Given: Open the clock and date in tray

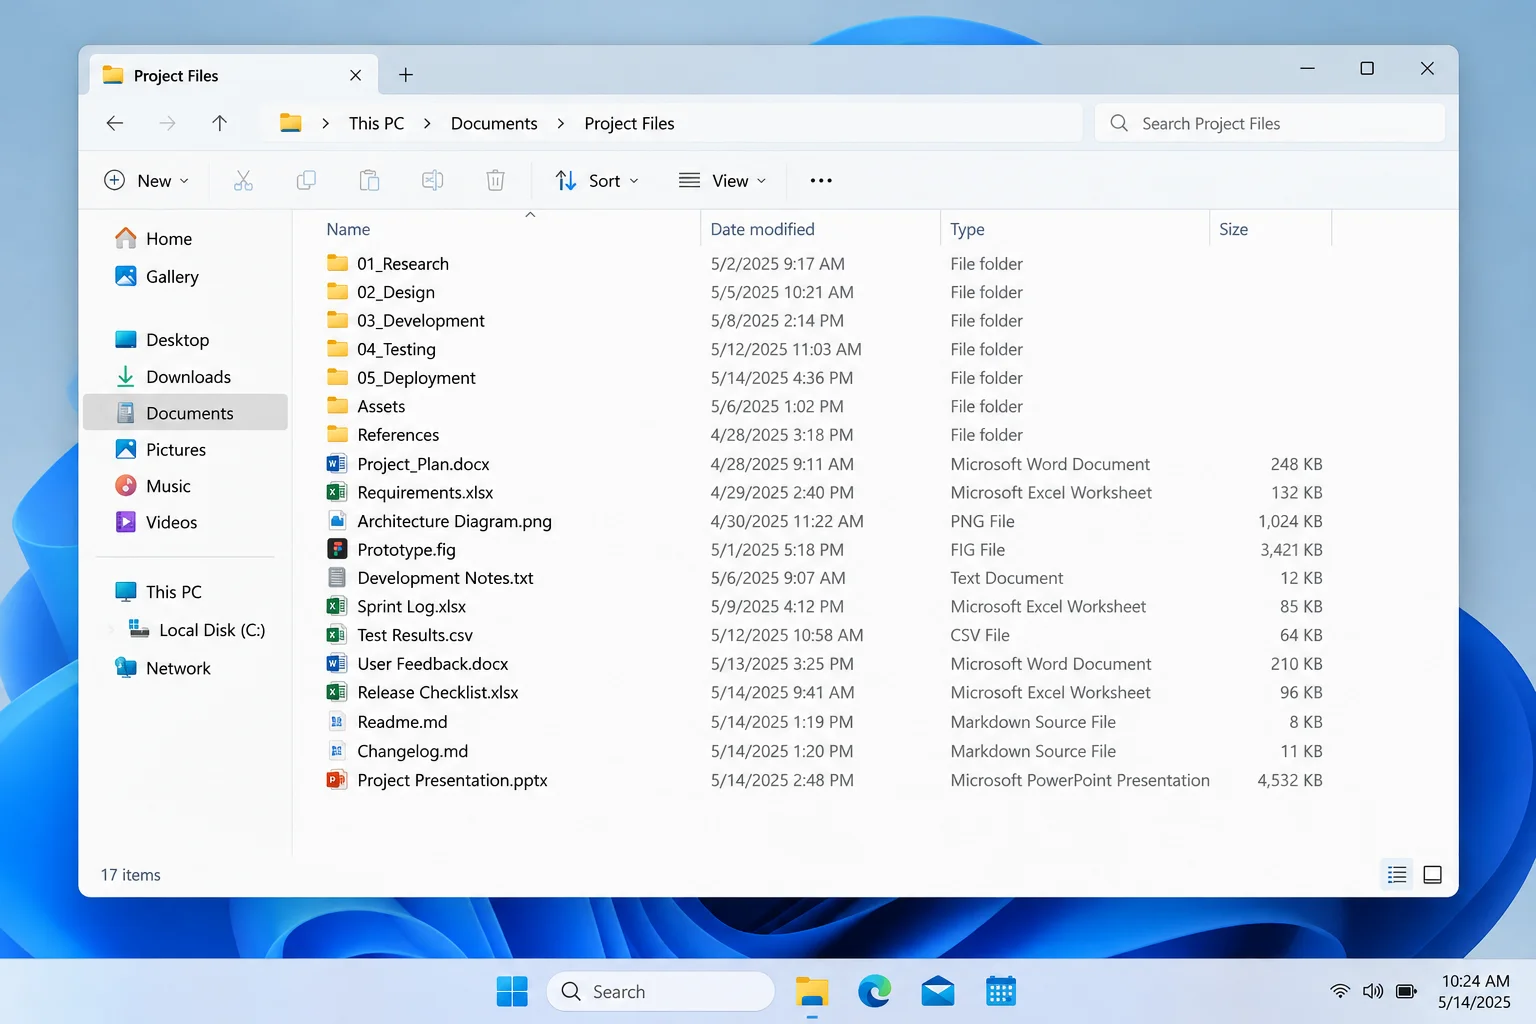Looking at the screenshot, I should [1474, 991].
